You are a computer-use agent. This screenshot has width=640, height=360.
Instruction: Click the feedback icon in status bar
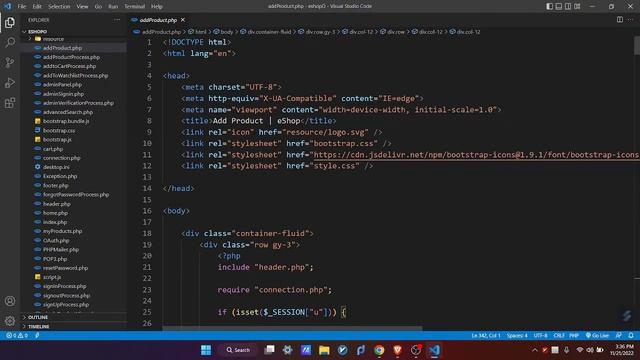619,336
